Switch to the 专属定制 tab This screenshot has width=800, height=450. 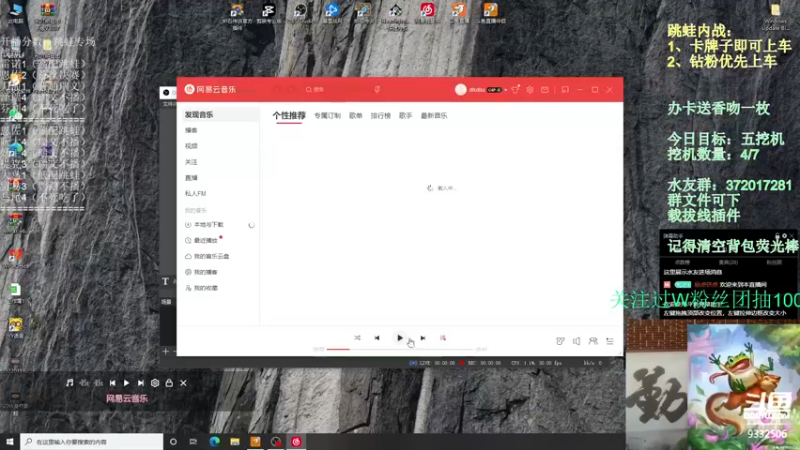pos(327,116)
